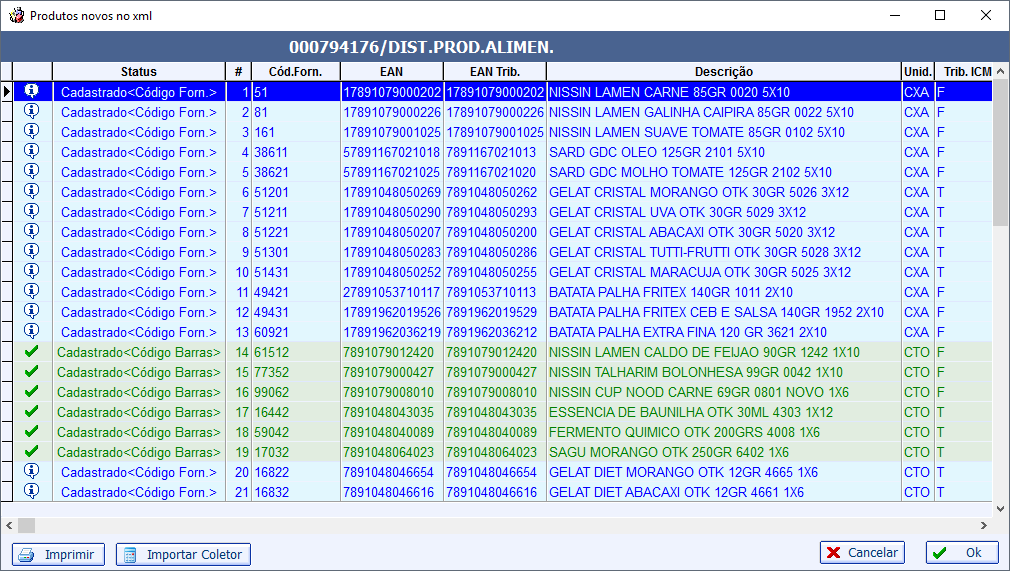This screenshot has height=571, width=1010.
Task: Select EAN cell 7891079012420
Action: click(x=392, y=352)
